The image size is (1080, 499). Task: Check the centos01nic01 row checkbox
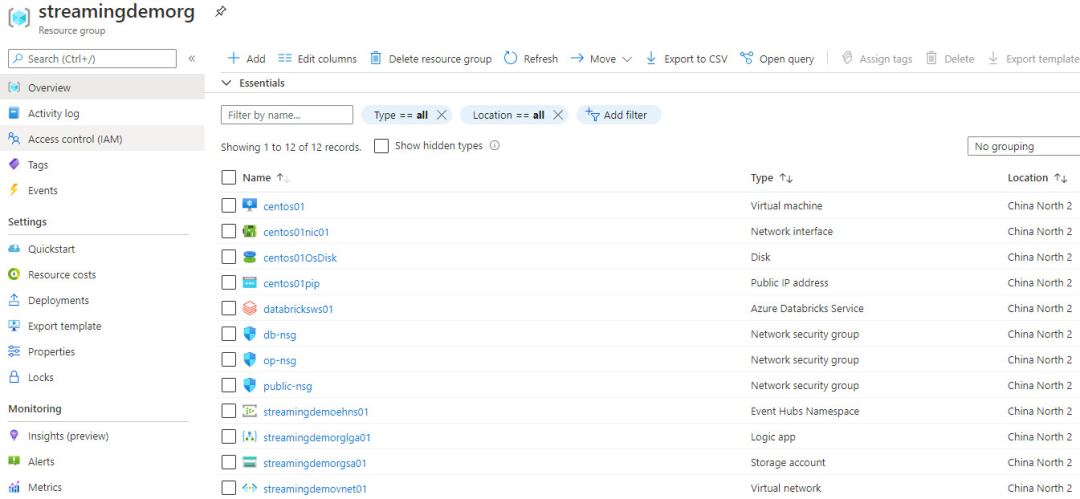(x=229, y=232)
